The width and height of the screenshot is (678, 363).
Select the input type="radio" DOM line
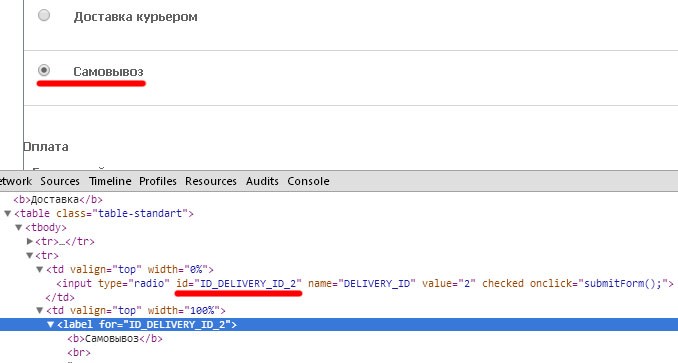(365, 283)
